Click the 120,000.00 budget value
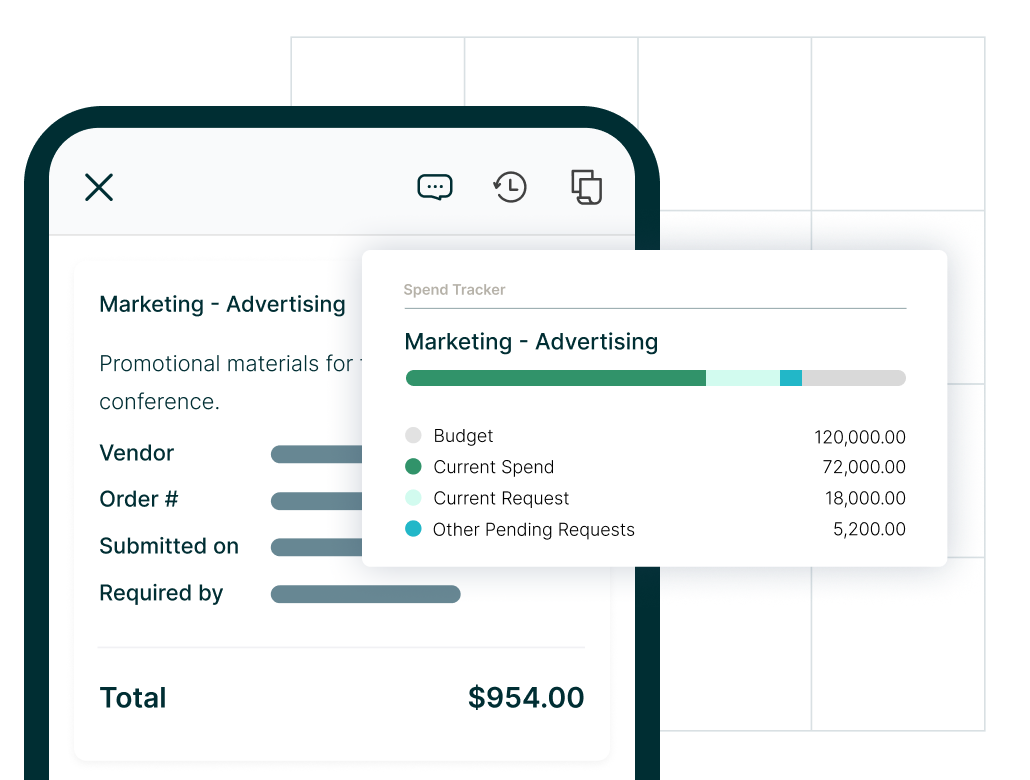Viewport: 1030px width, 780px height. [x=860, y=437]
